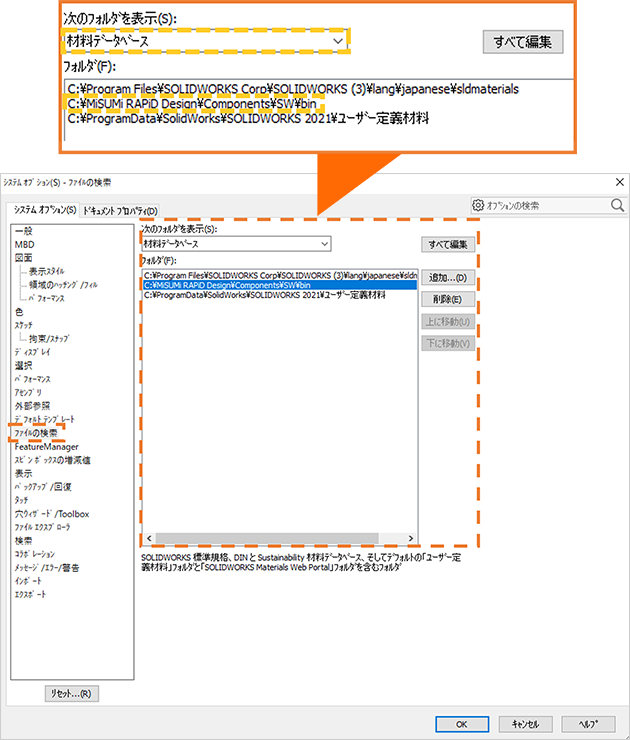Switch to the ドキュメントプロパティ tab
630x740 pixels.
(119, 210)
